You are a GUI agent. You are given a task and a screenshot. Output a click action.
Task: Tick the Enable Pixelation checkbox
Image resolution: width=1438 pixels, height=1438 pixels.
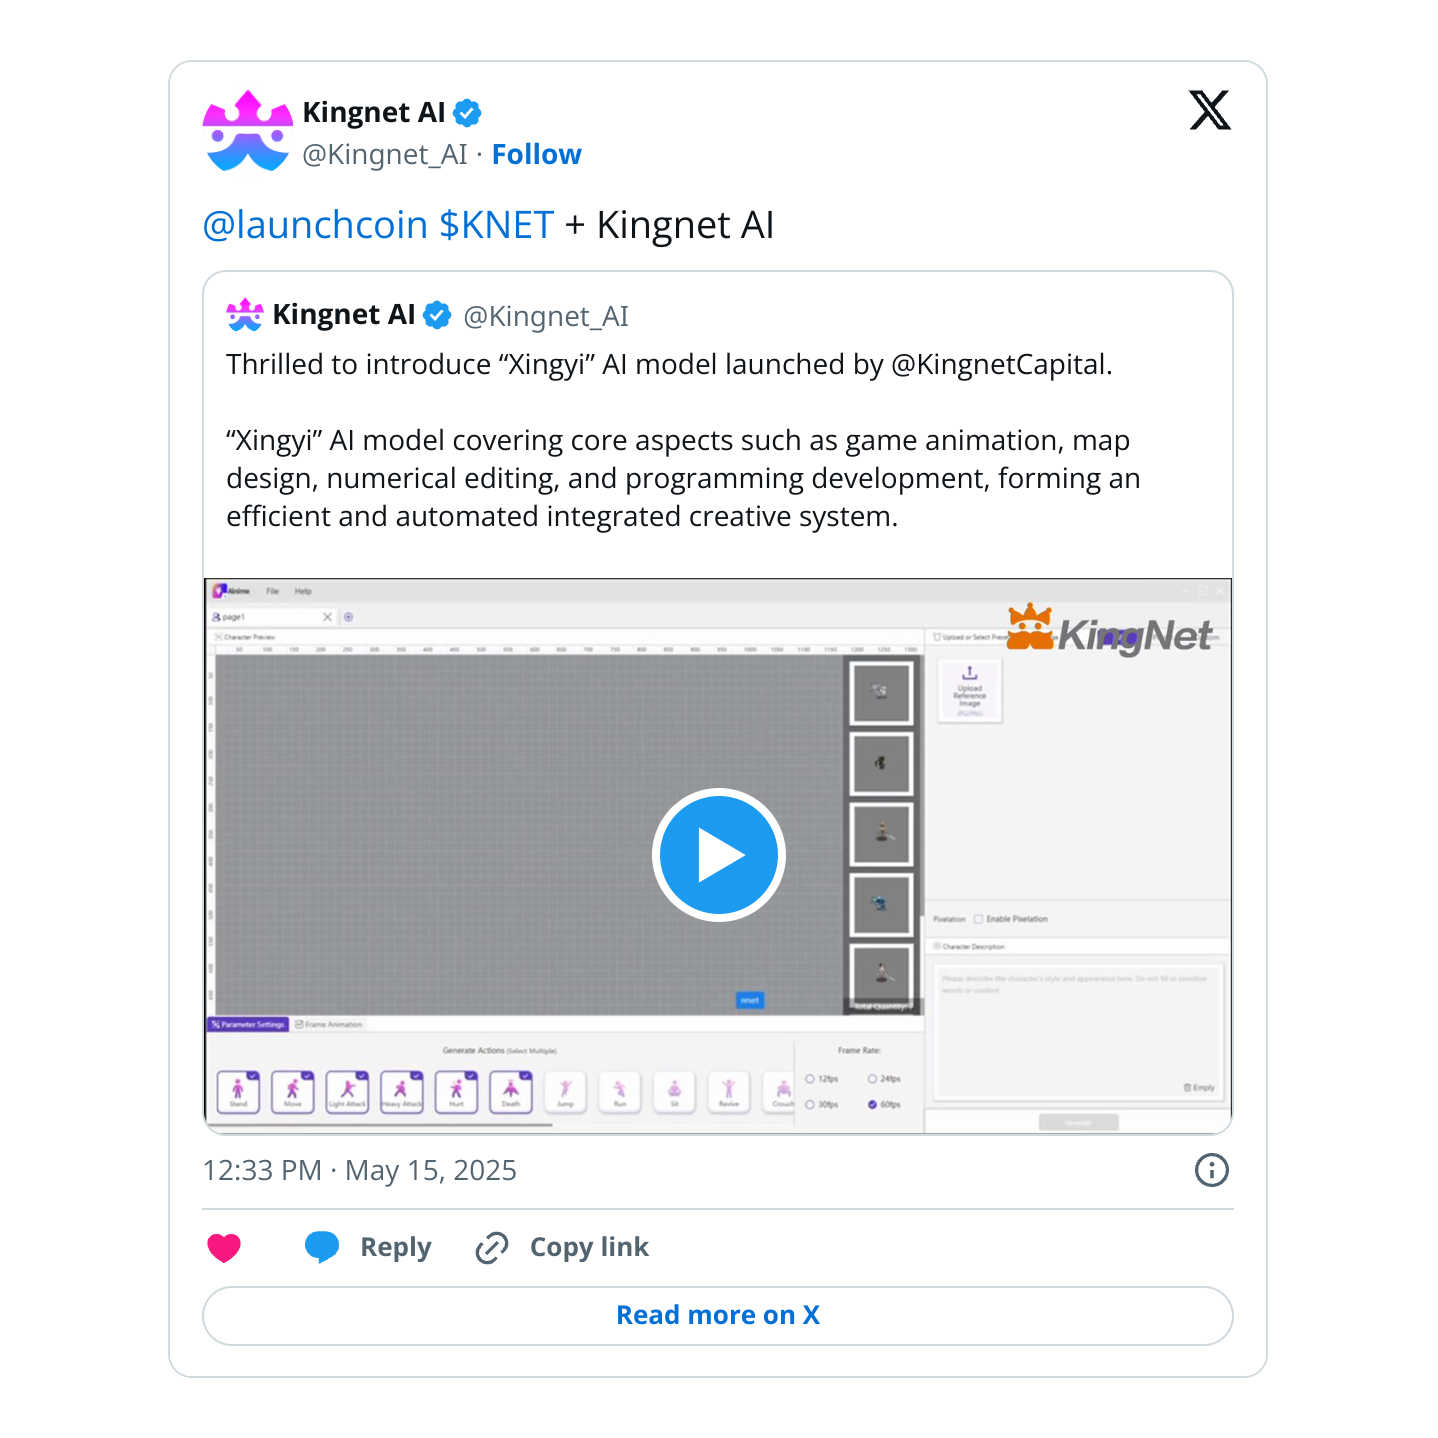(979, 919)
